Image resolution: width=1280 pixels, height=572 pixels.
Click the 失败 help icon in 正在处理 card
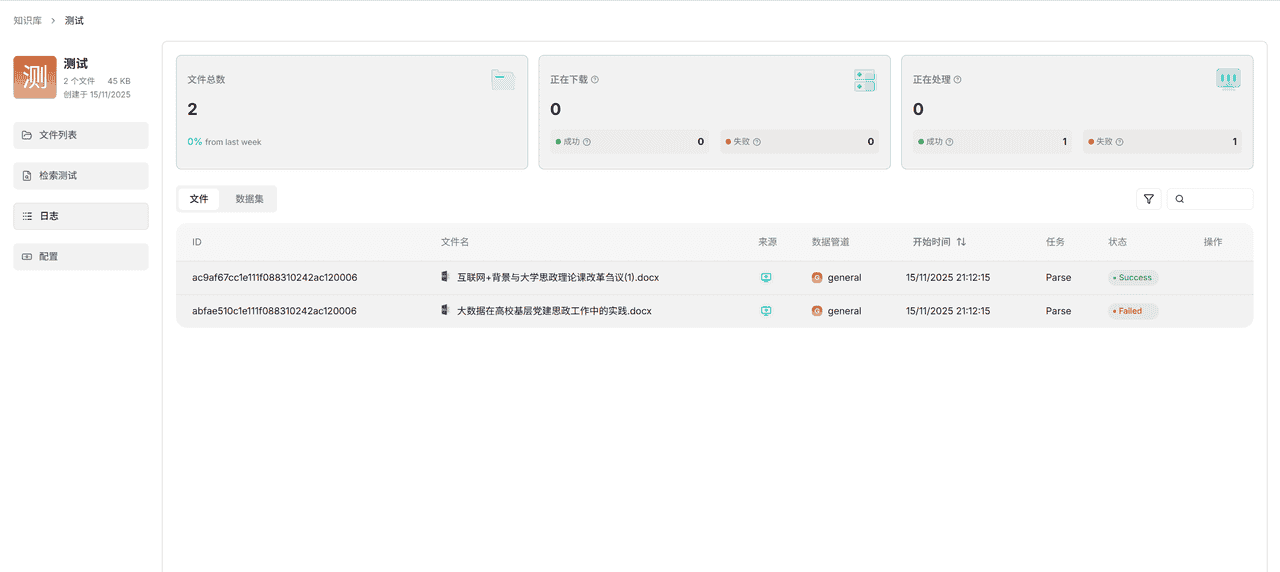(1119, 142)
